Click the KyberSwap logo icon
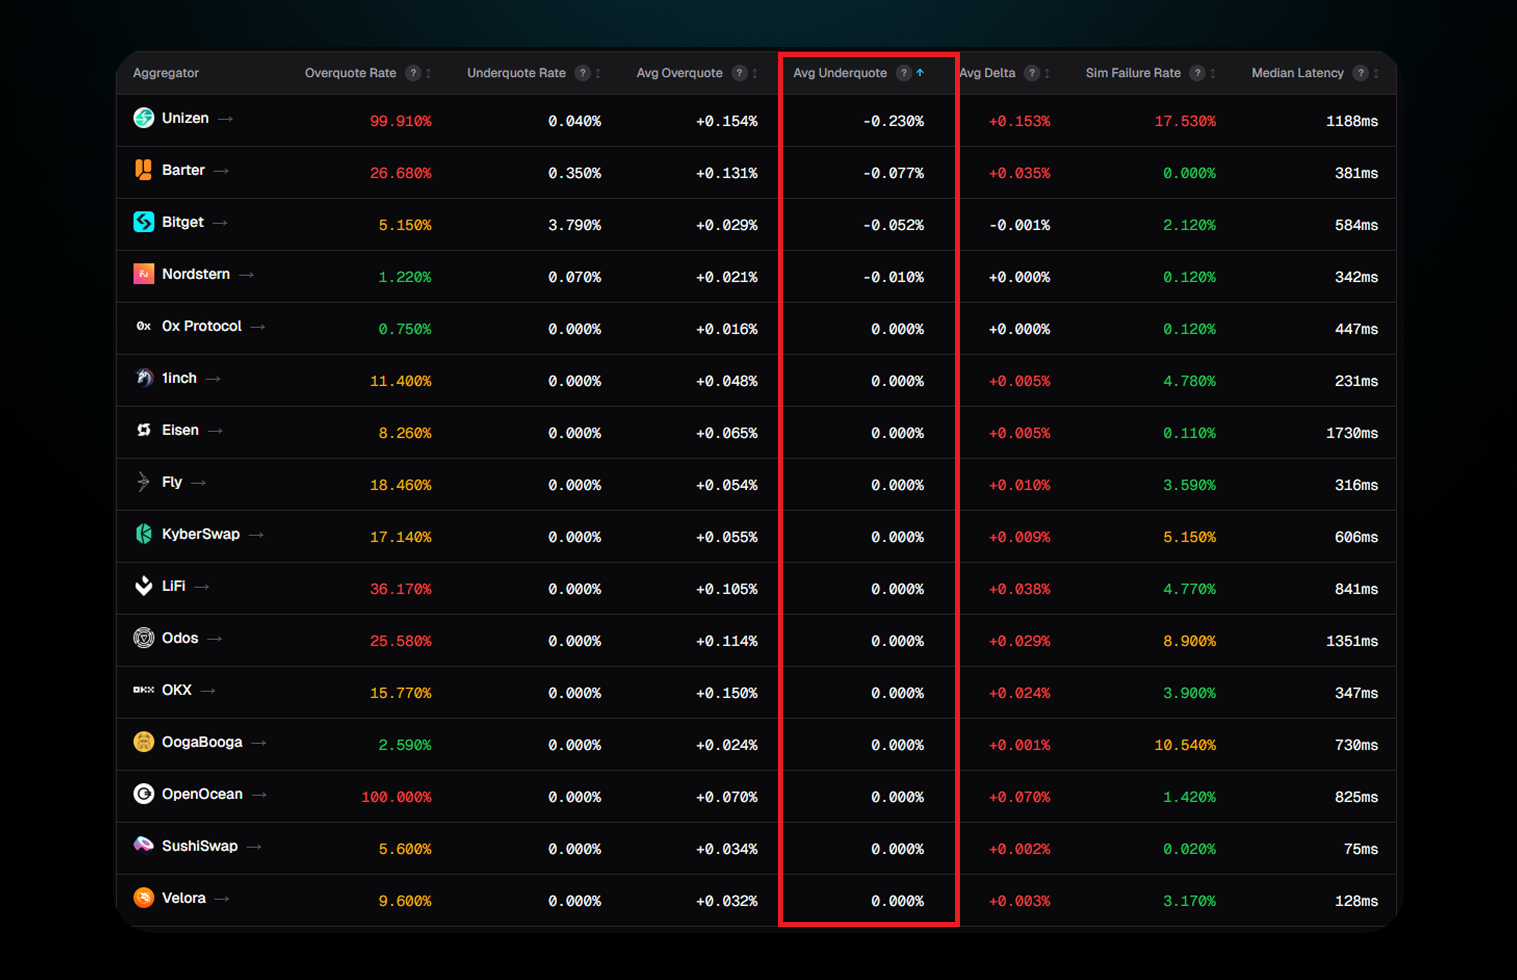The height and width of the screenshot is (980, 1517). pos(144,534)
